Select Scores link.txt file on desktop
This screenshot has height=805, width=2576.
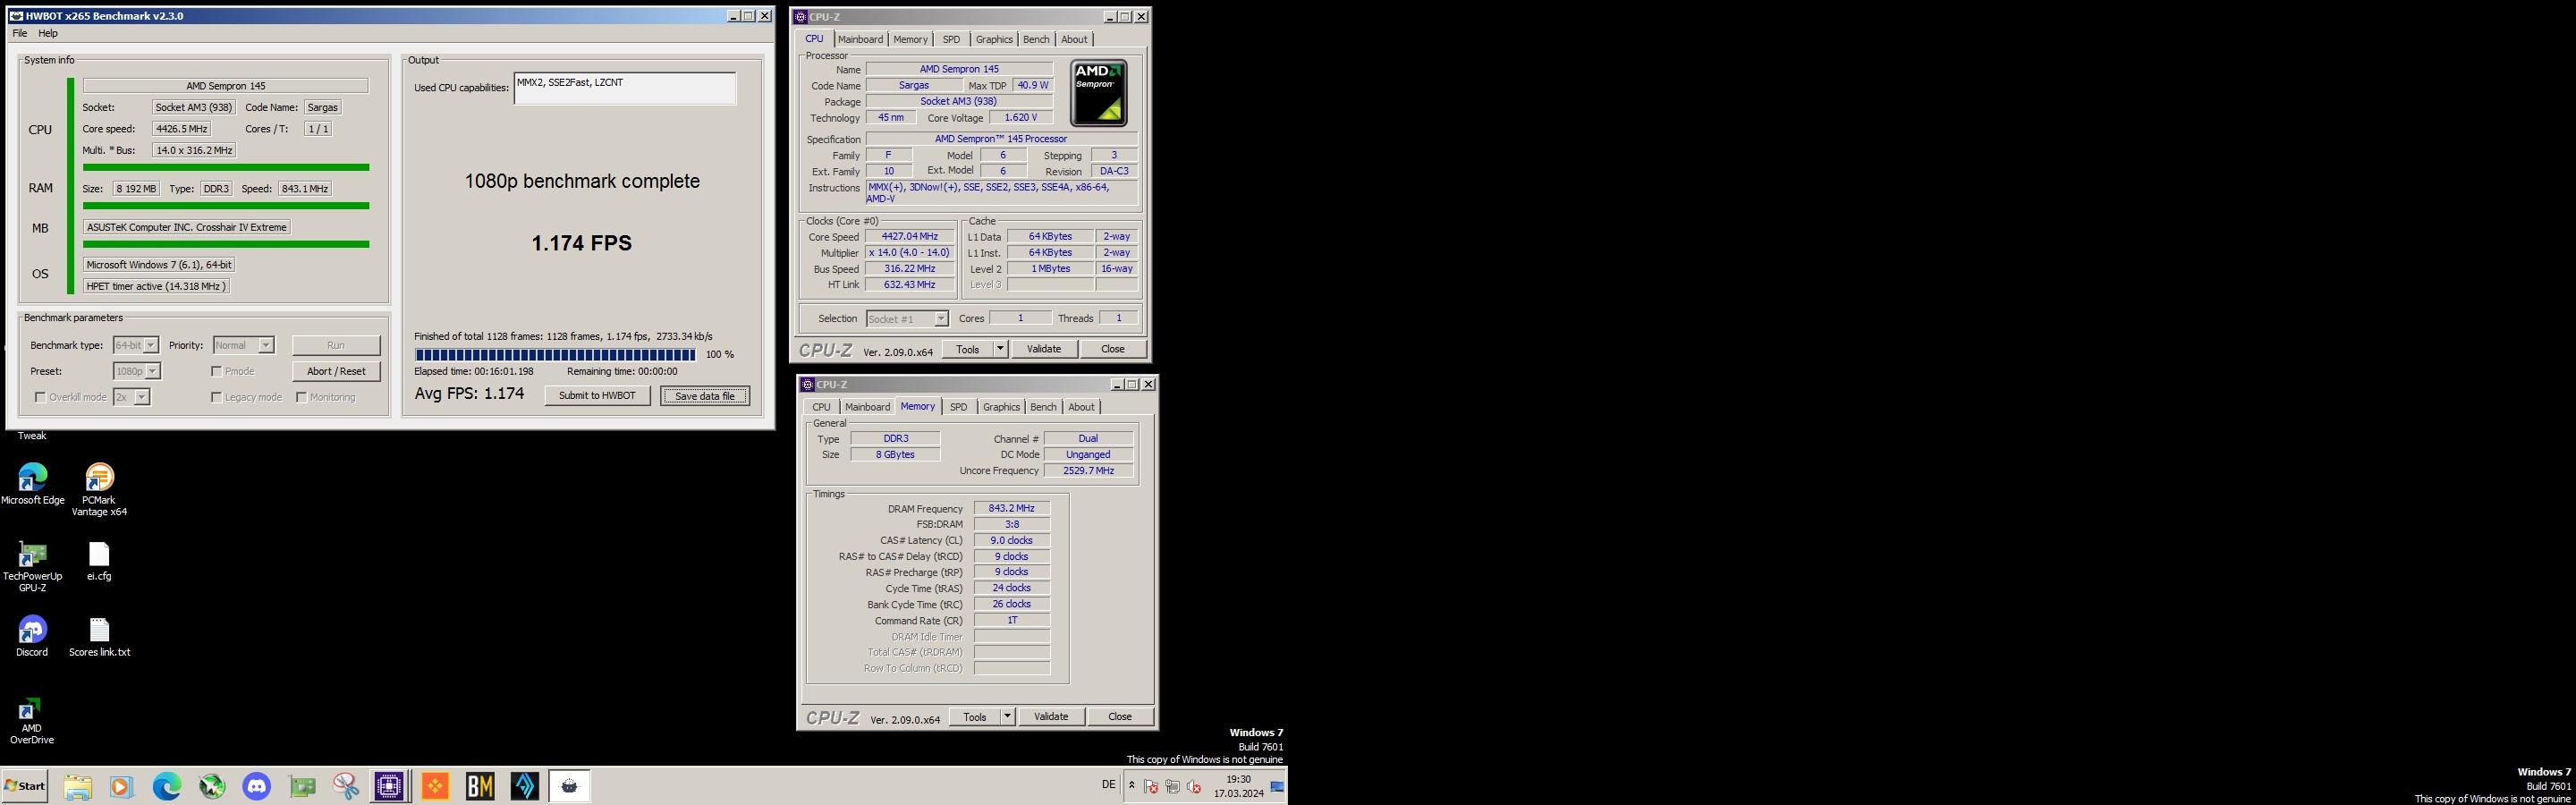pyautogui.click(x=99, y=636)
